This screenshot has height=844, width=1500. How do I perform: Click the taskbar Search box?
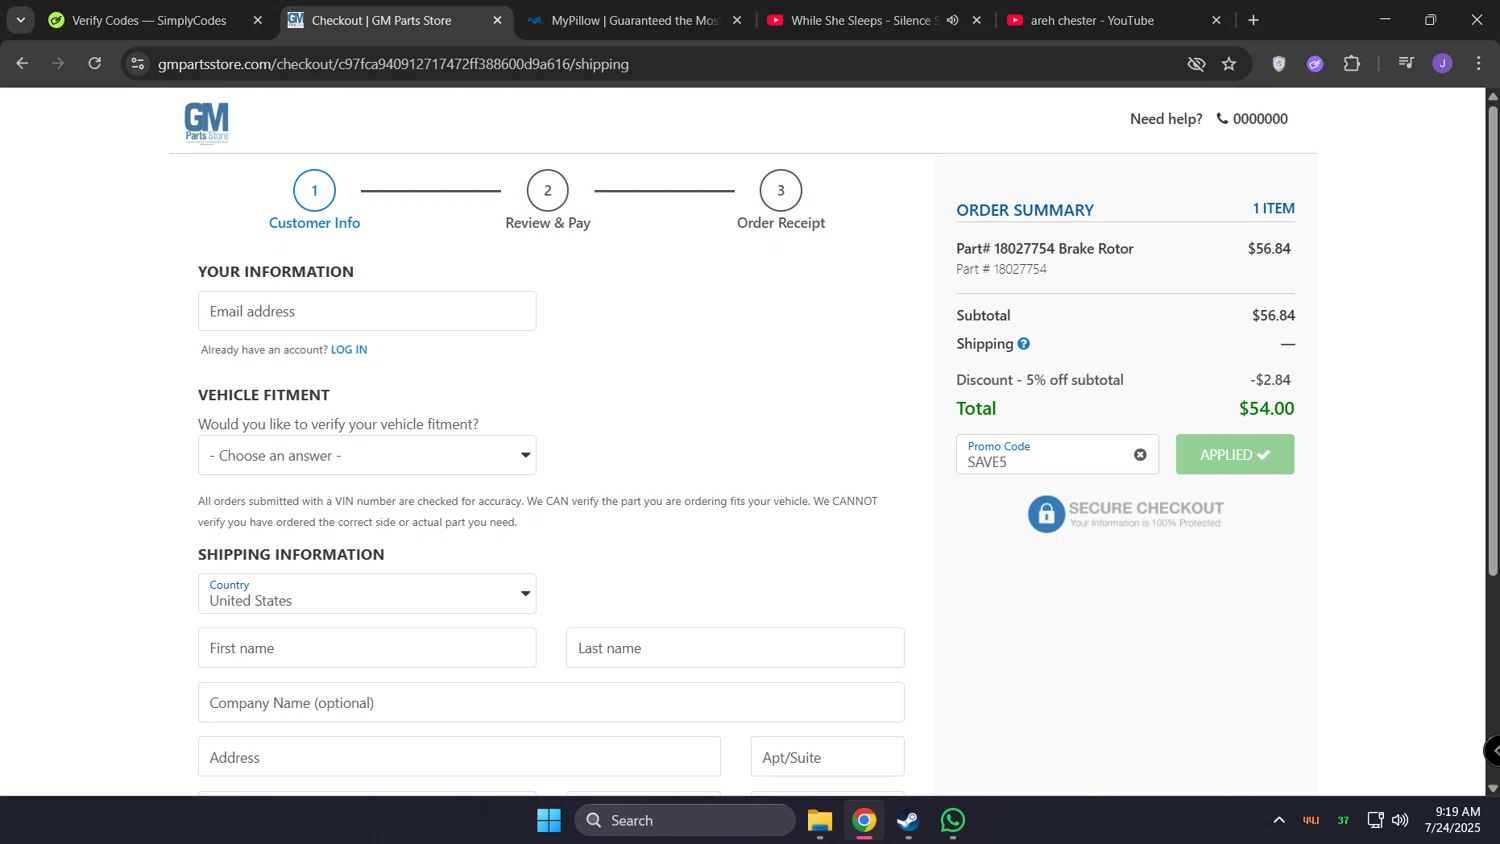tap(685, 821)
